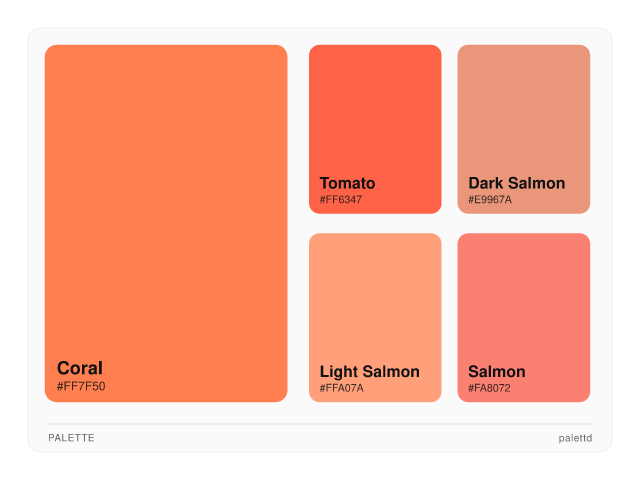Select the large Coral color swatch

coord(166,200)
